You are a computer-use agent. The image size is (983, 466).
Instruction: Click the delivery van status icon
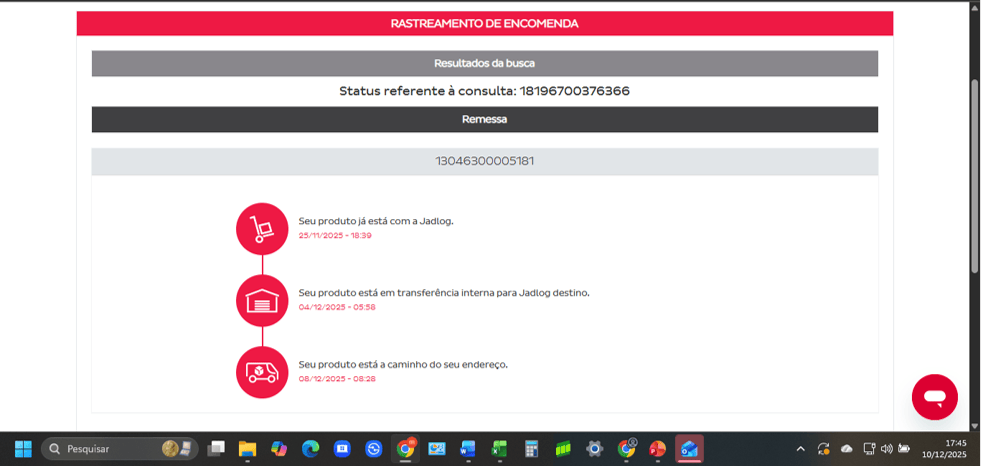[x=262, y=372]
